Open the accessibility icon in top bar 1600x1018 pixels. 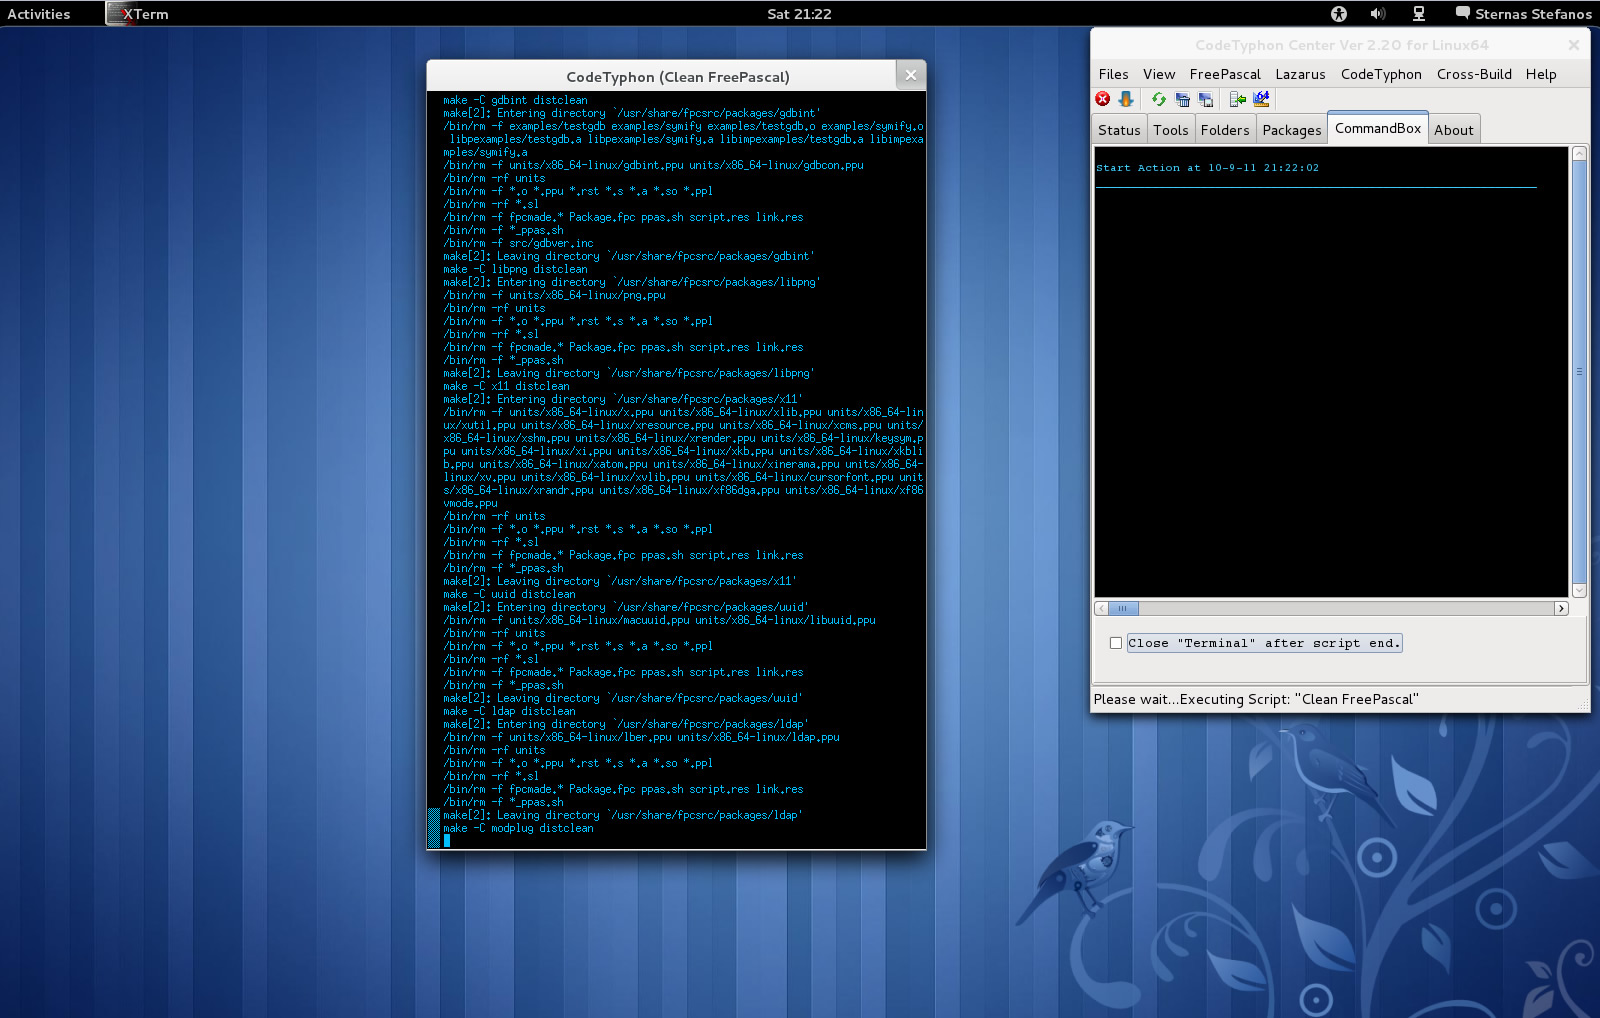(1339, 14)
